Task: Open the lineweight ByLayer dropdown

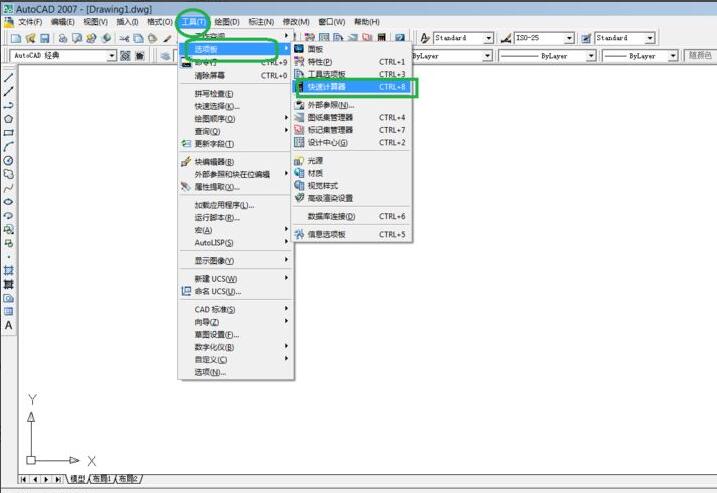Action: point(673,56)
